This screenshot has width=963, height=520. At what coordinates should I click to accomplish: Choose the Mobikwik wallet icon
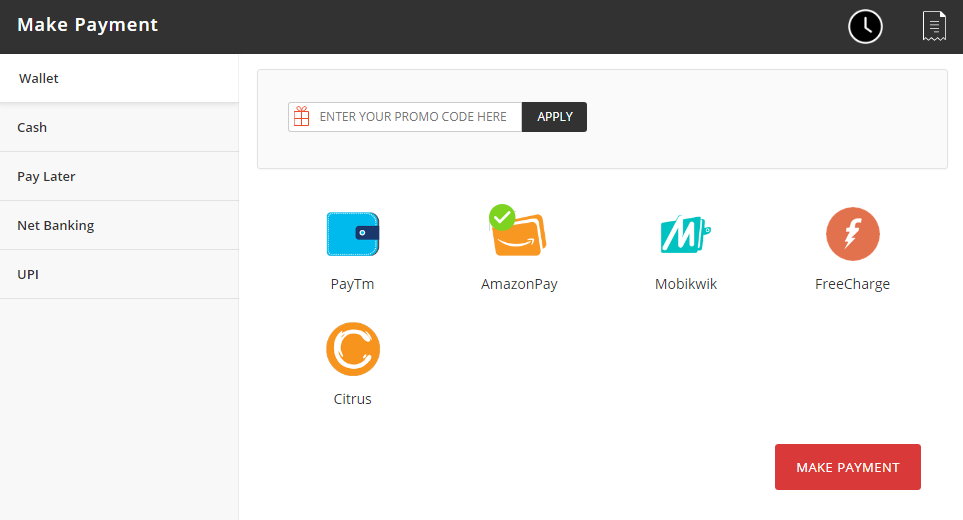[x=685, y=234]
